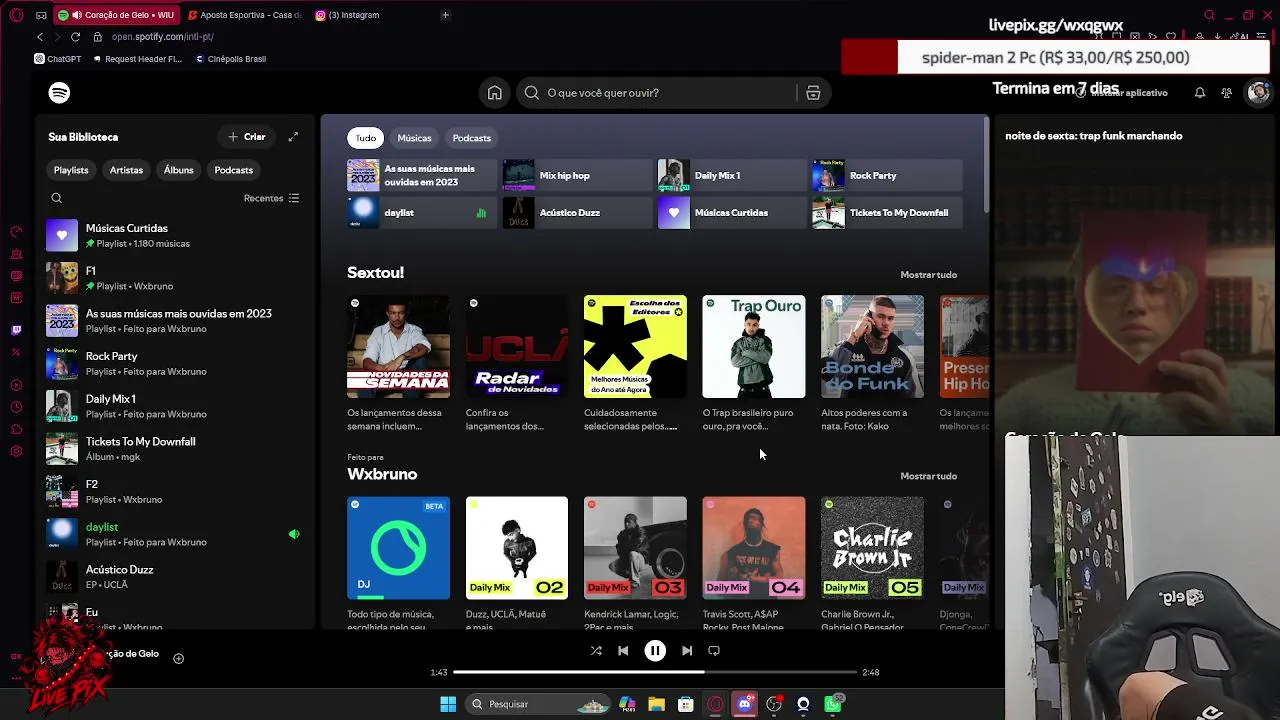Open the Daily Mix 1 quick tile

(x=732, y=176)
